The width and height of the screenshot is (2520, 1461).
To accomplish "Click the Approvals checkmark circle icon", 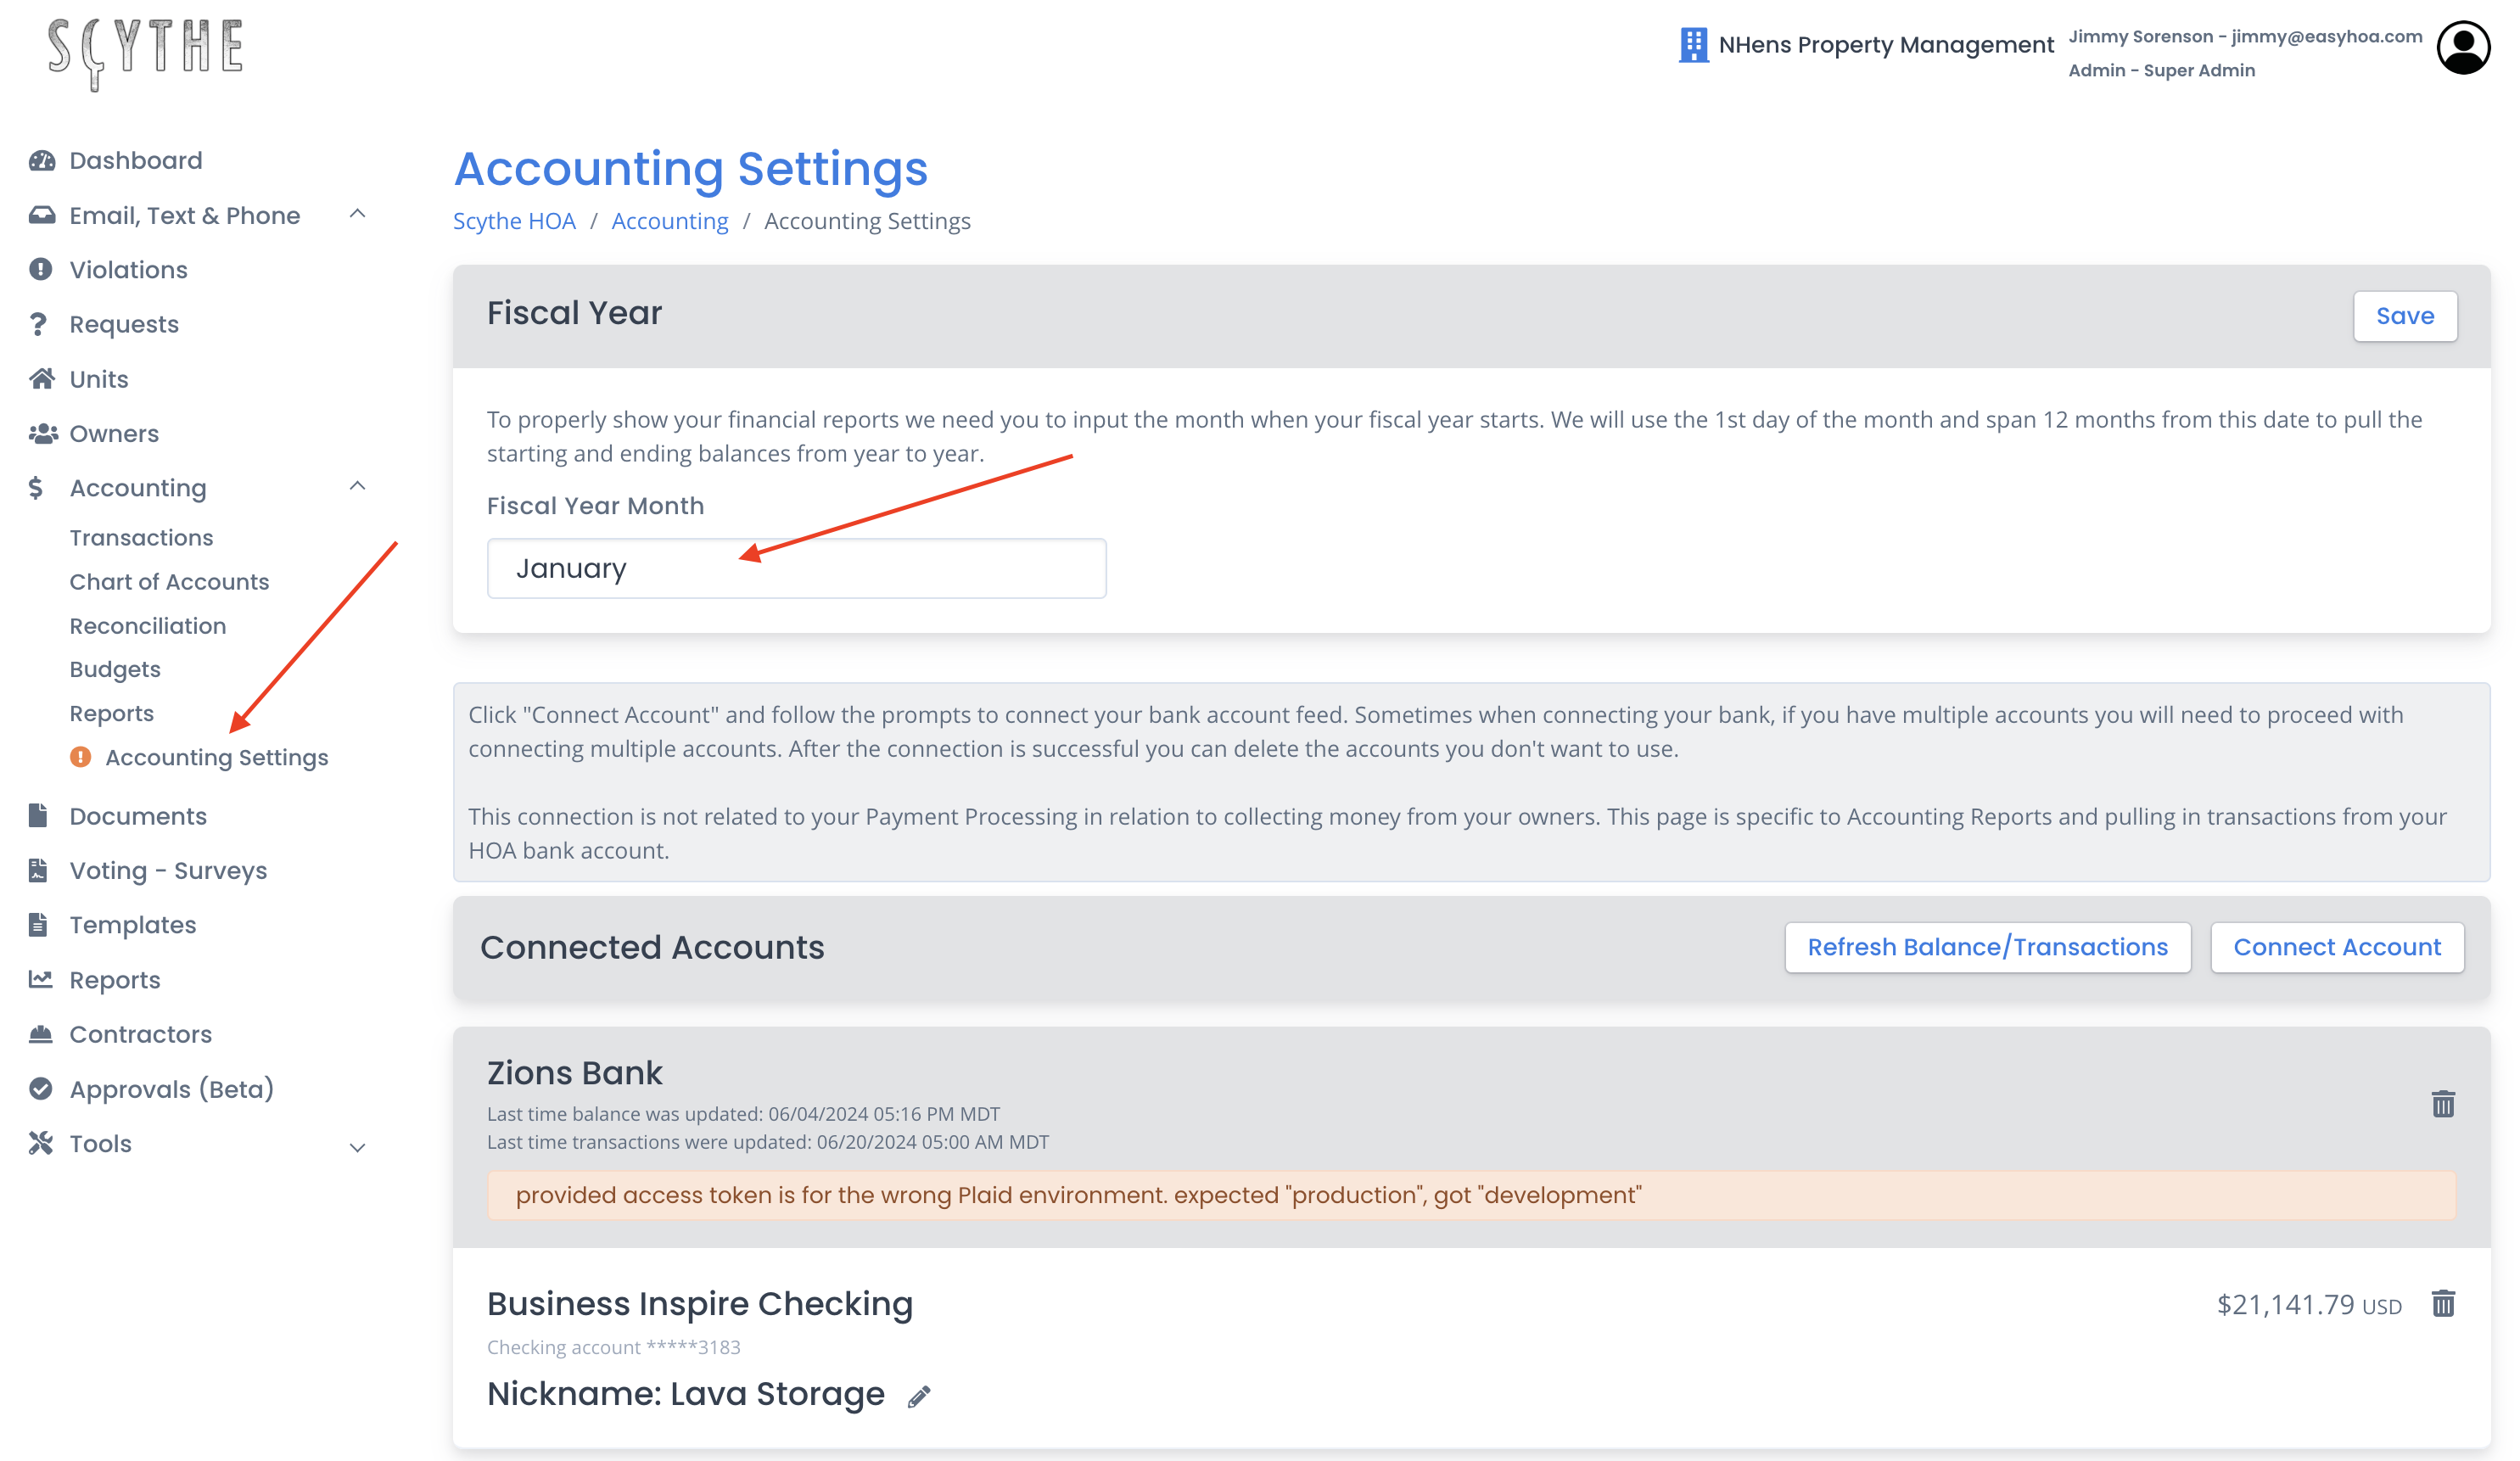I will tap(40, 1088).
